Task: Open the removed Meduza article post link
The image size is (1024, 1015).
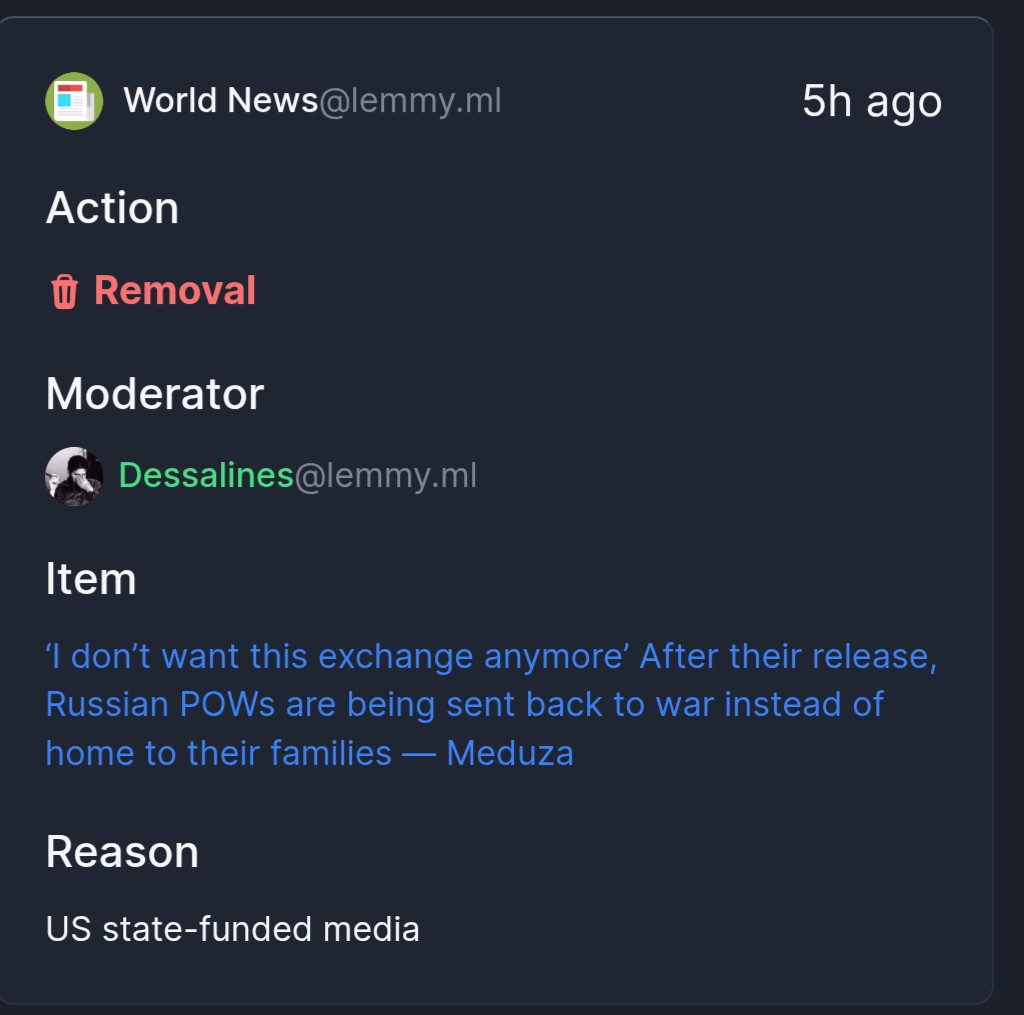Action: (491, 704)
